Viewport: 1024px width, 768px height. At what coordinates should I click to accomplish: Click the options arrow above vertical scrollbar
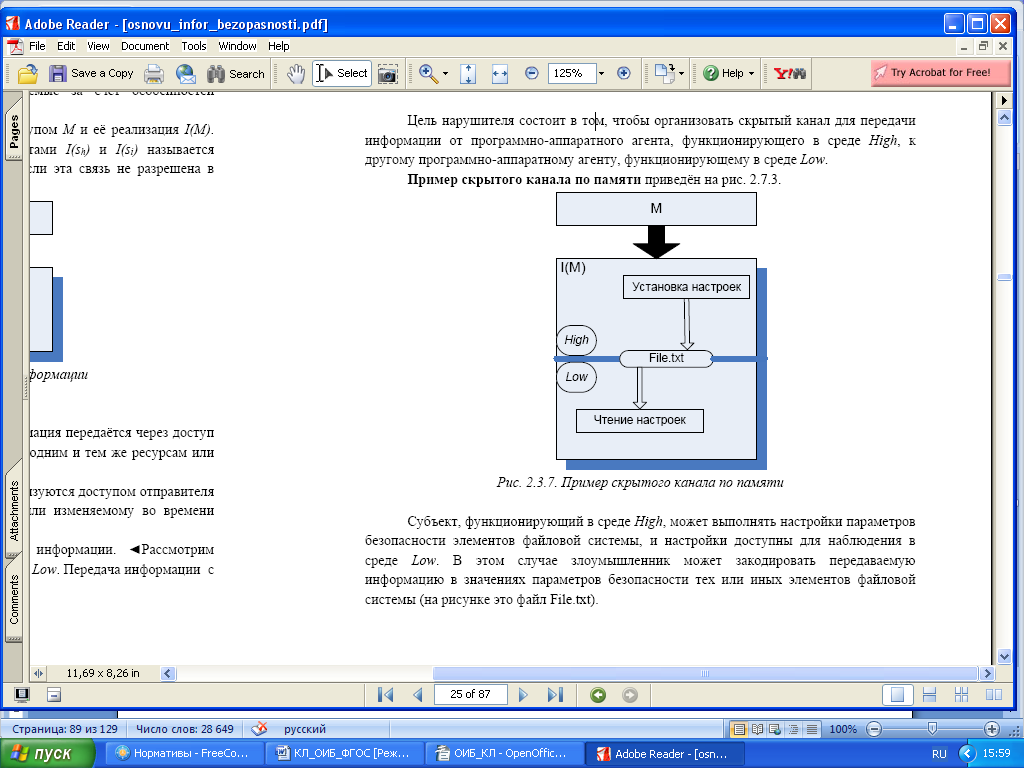(x=1004, y=101)
